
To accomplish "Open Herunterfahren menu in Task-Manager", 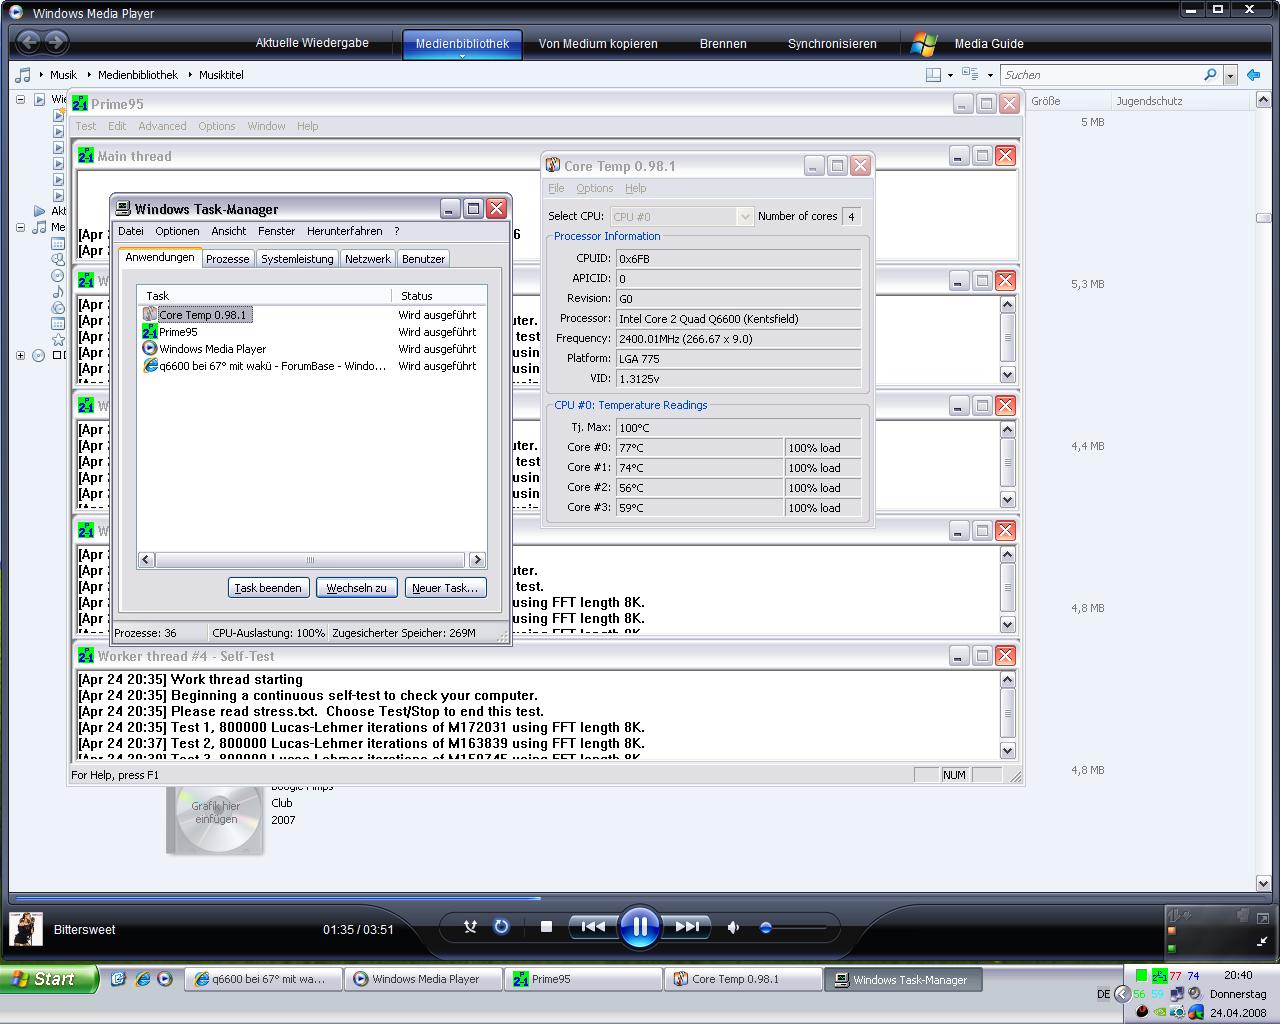I will click(x=345, y=231).
